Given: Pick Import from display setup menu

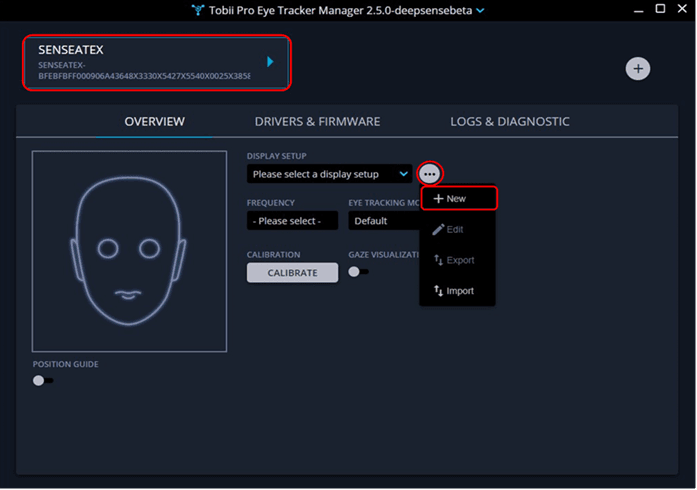Looking at the screenshot, I should (x=457, y=291).
